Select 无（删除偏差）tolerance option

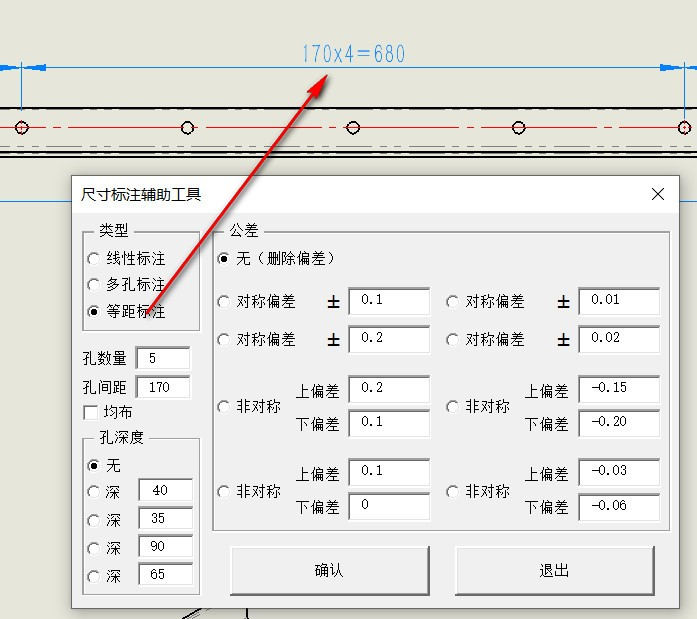[224, 258]
